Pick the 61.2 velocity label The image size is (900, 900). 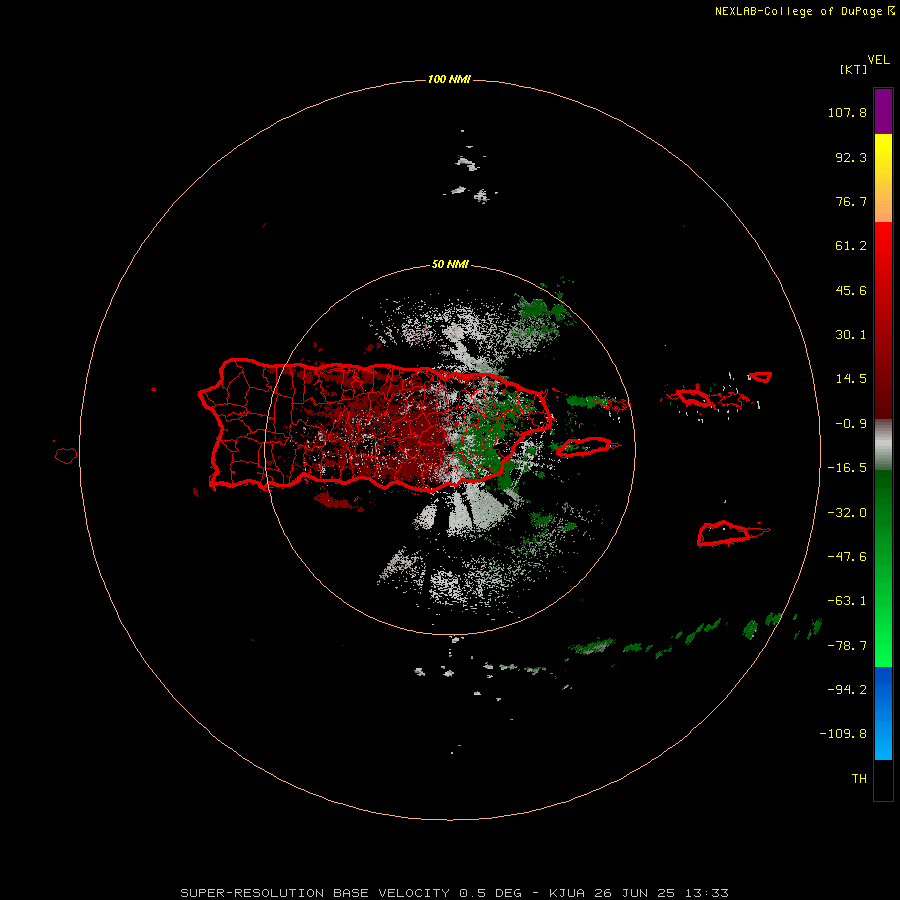click(x=851, y=246)
